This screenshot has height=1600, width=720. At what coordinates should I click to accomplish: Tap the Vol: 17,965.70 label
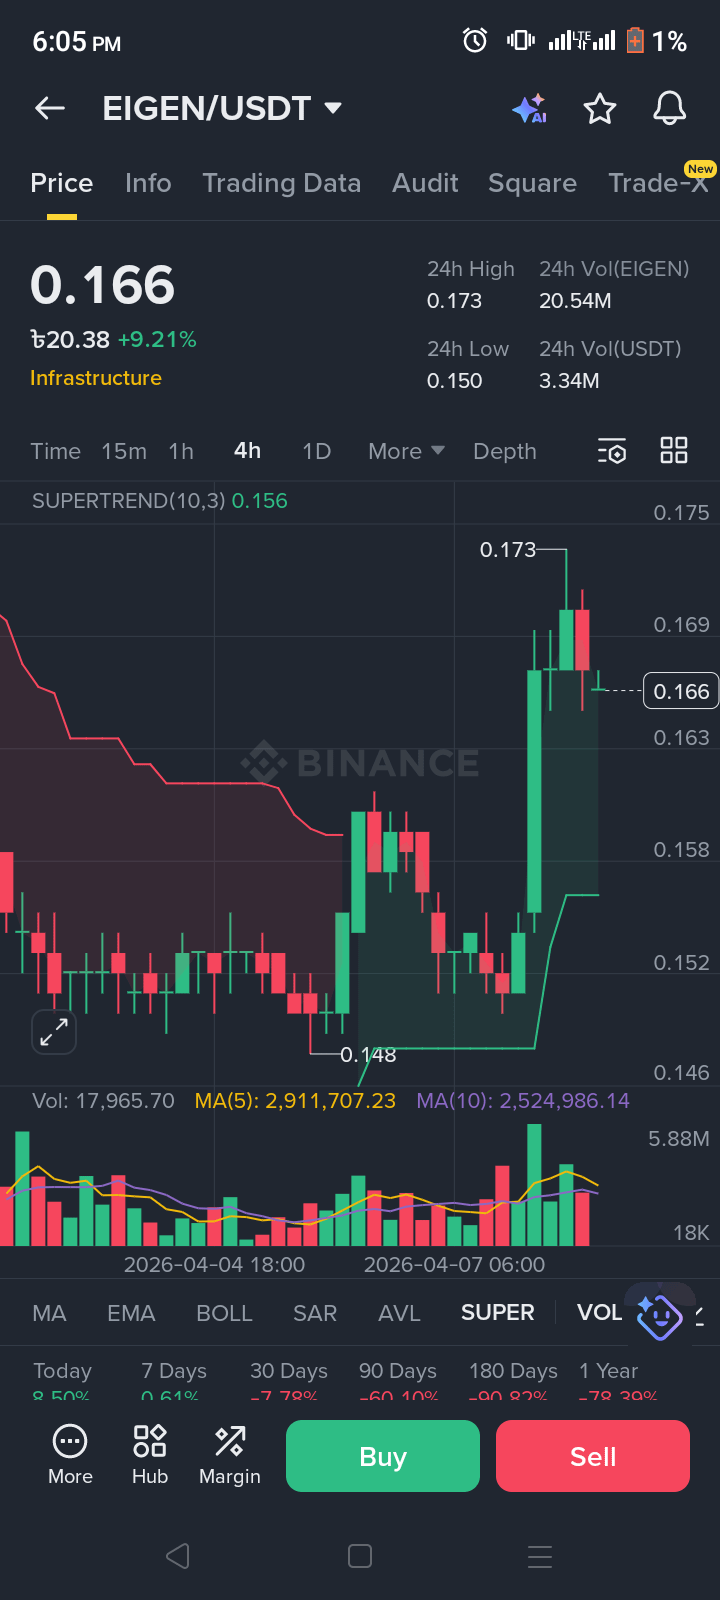tap(103, 1101)
